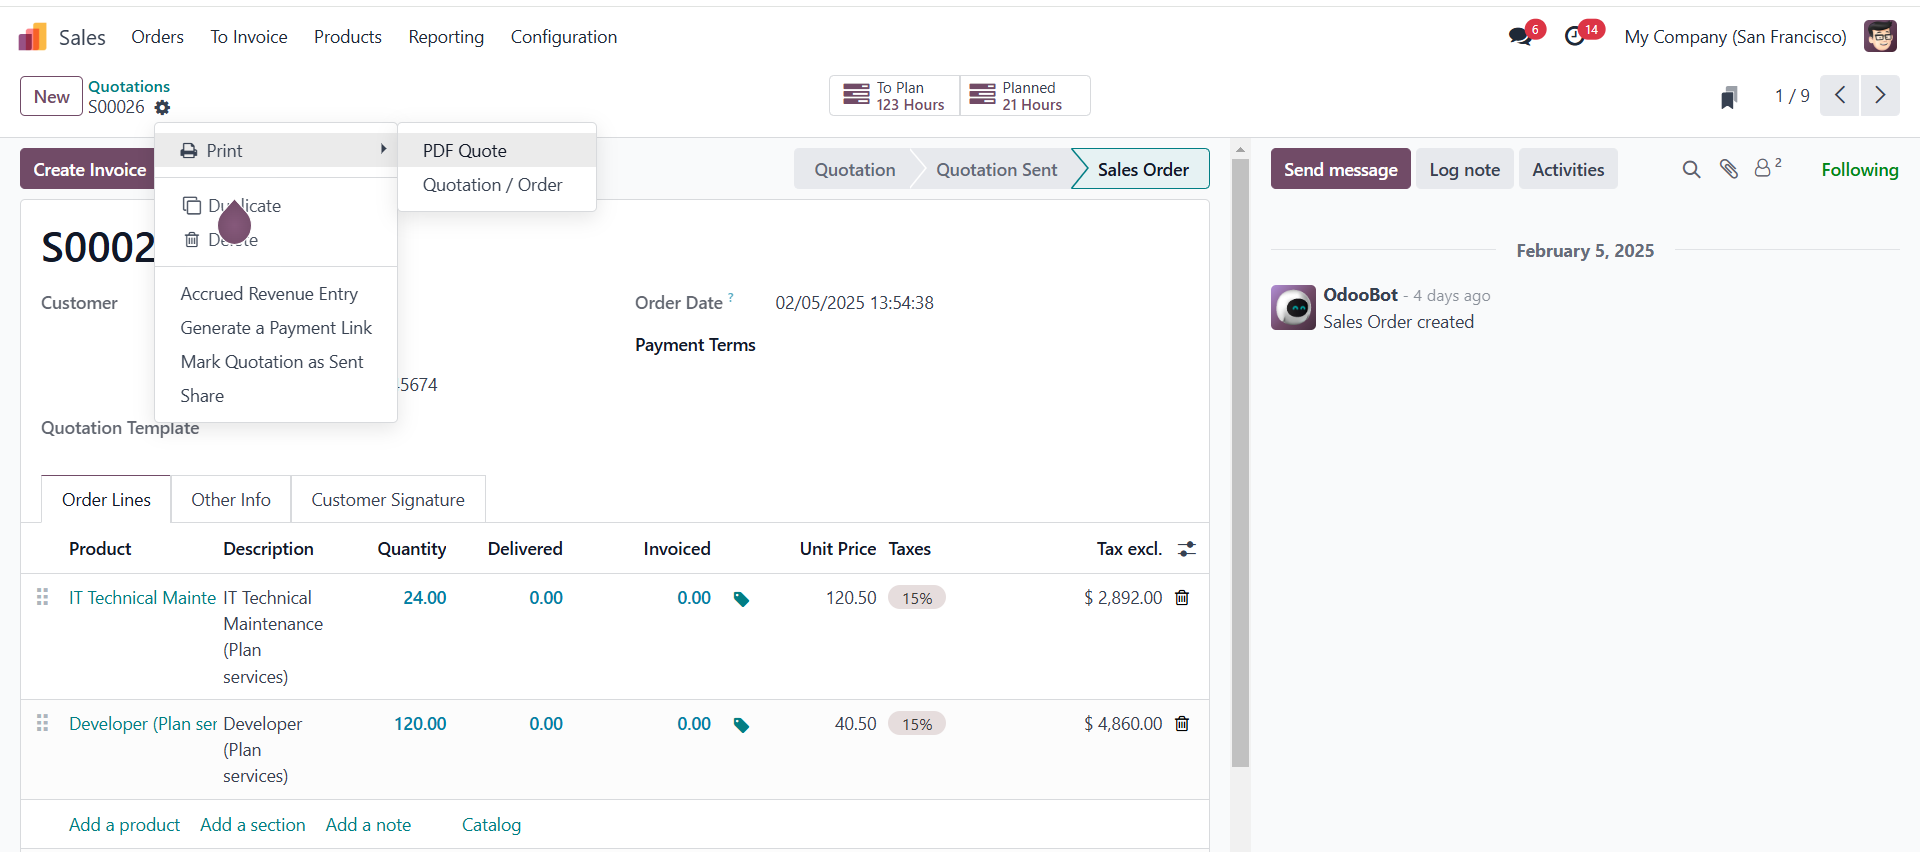Choose Generate a Payment Link

pos(276,328)
